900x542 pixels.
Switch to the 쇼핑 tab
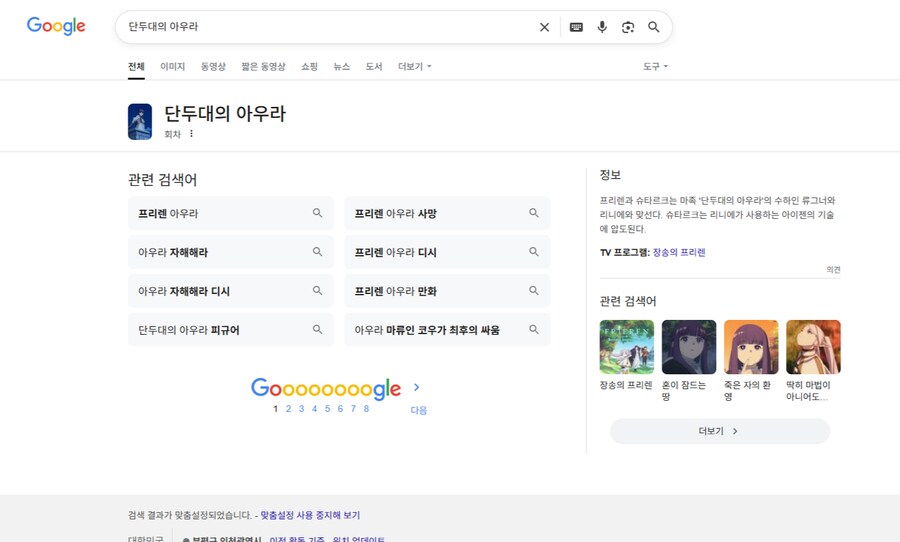click(x=309, y=67)
